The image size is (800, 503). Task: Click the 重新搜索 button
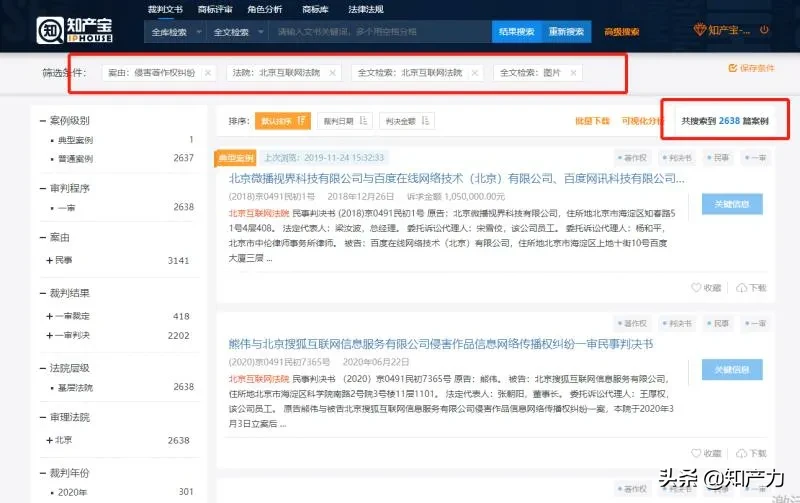[x=566, y=32]
